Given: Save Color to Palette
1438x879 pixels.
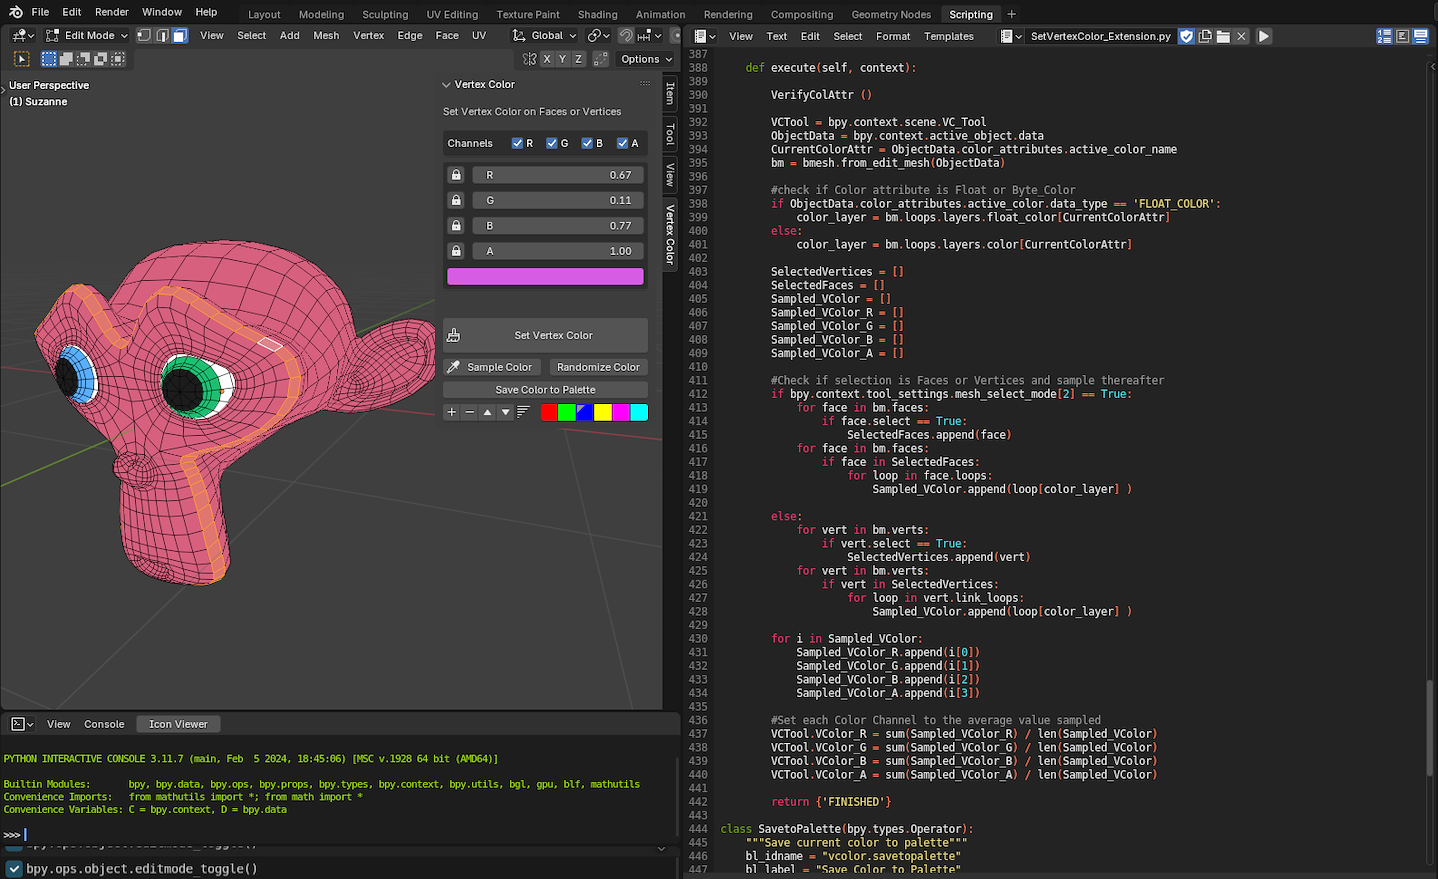Looking at the screenshot, I should (545, 389).
